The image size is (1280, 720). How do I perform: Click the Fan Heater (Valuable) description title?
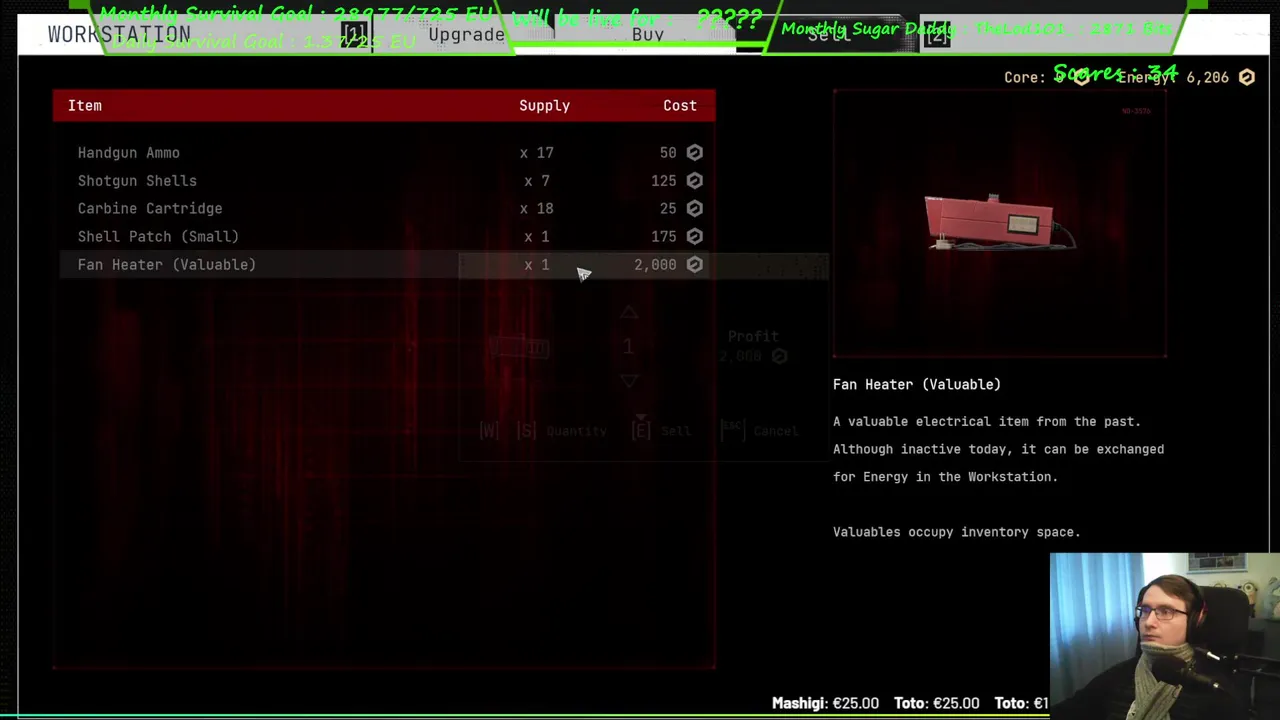click(917, 384)
